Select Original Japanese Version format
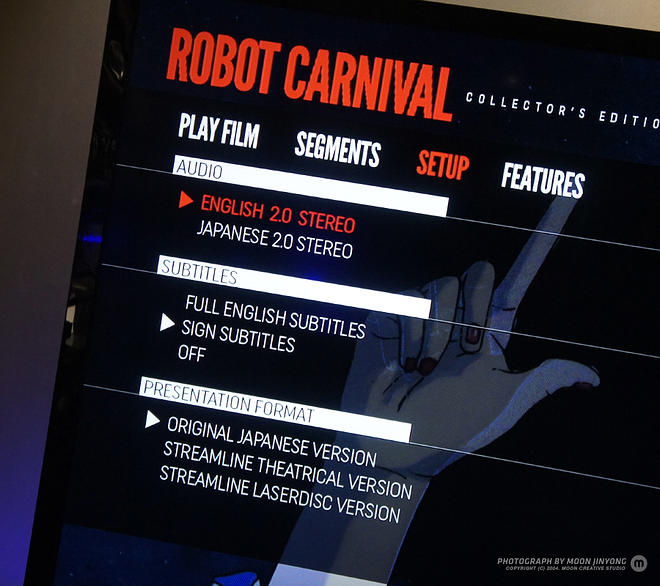Screen dimensions: 660x586 [271, 442]
